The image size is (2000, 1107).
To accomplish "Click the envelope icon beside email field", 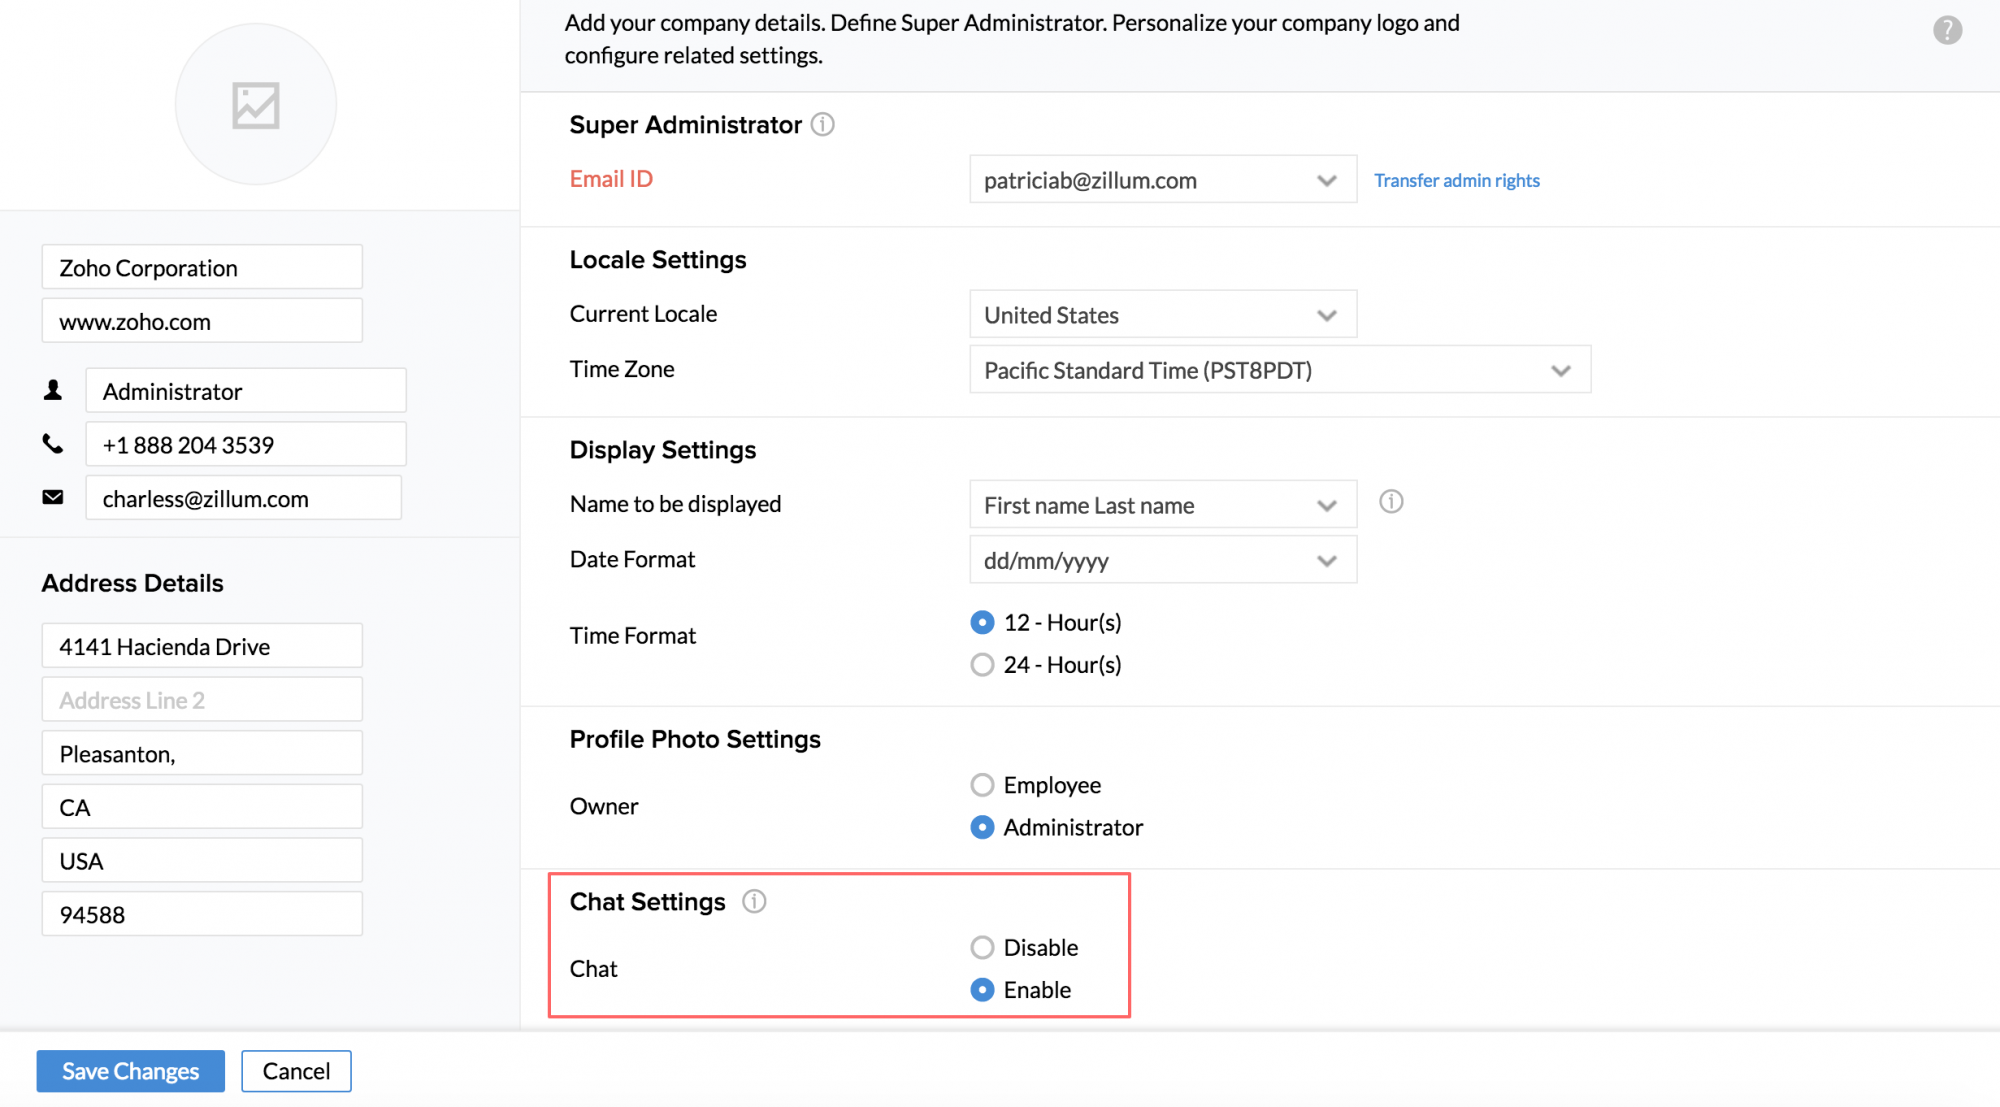I will pos(53,497).
